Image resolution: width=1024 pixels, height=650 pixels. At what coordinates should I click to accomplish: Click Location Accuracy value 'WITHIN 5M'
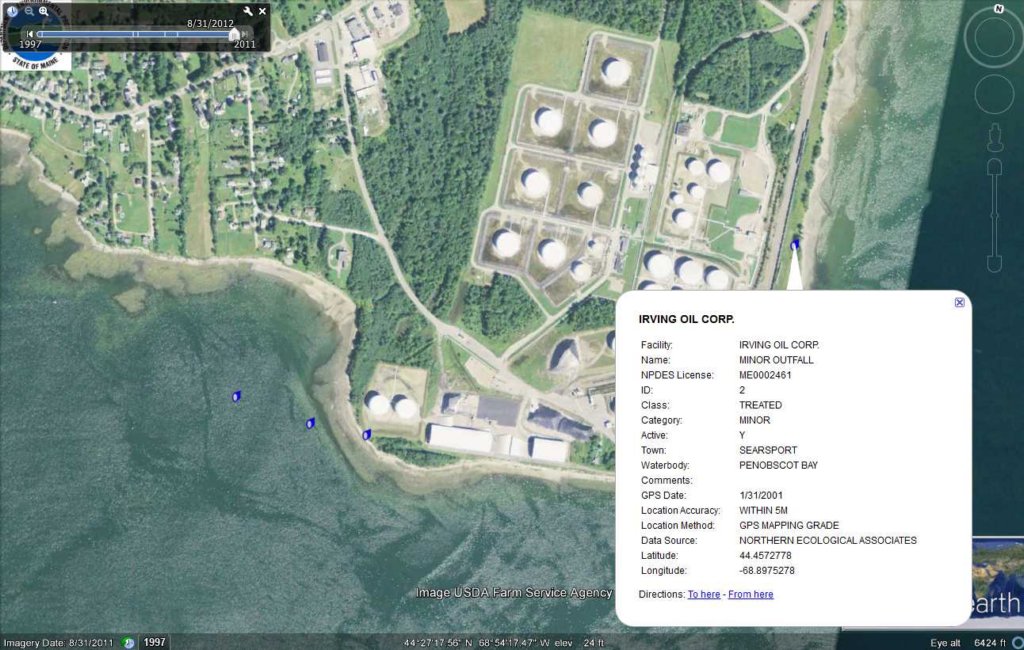[x=763, y=510]
